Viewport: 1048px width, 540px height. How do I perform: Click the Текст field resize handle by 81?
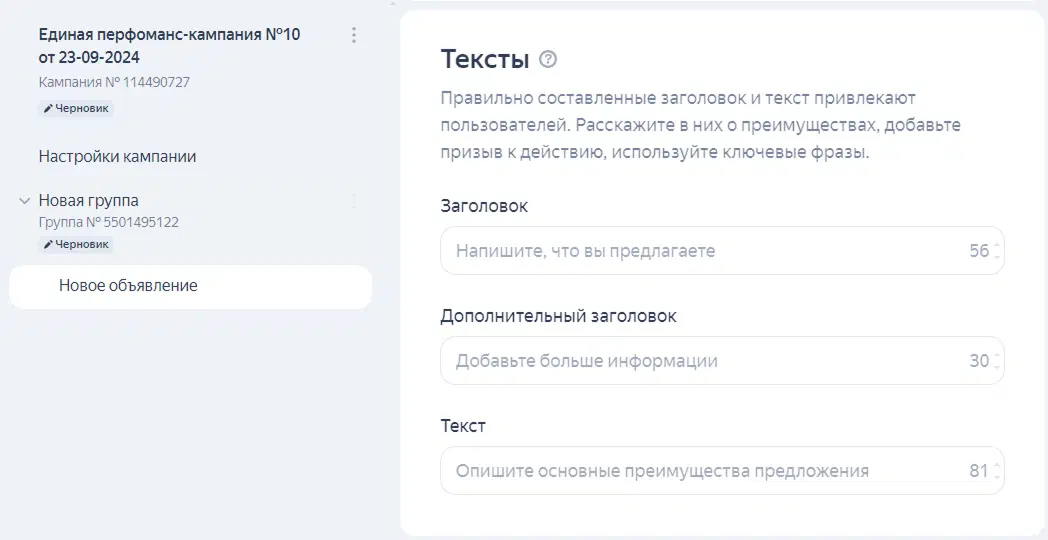997,471
